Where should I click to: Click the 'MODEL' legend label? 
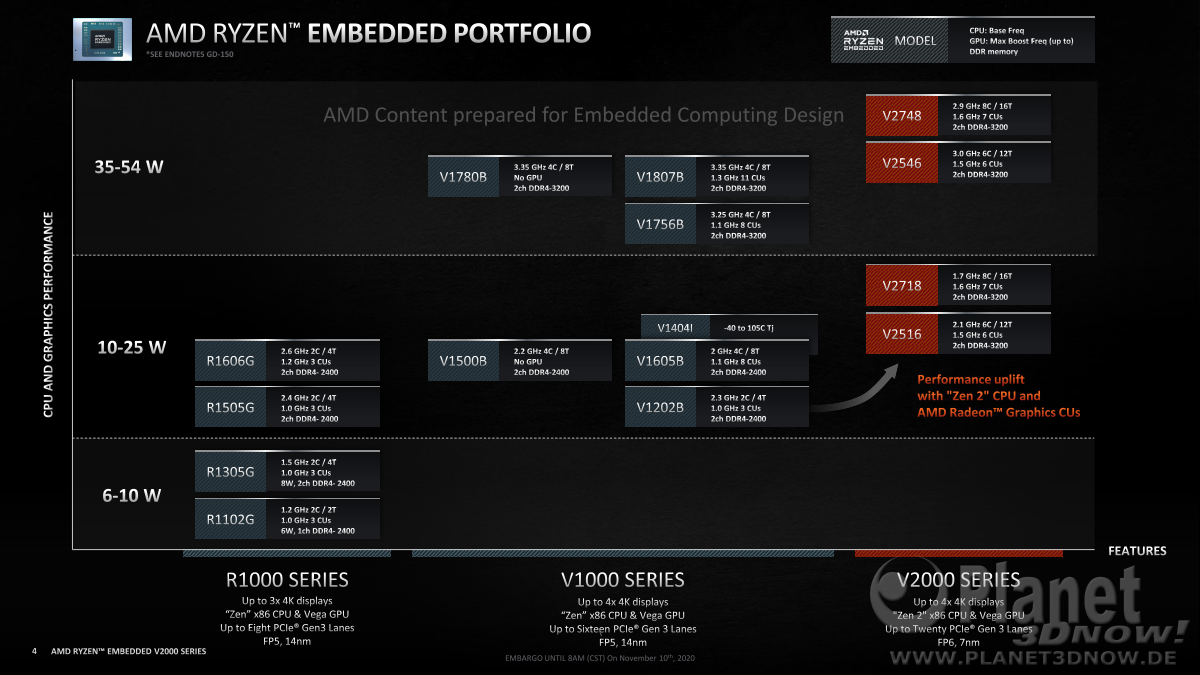point(916,41)
